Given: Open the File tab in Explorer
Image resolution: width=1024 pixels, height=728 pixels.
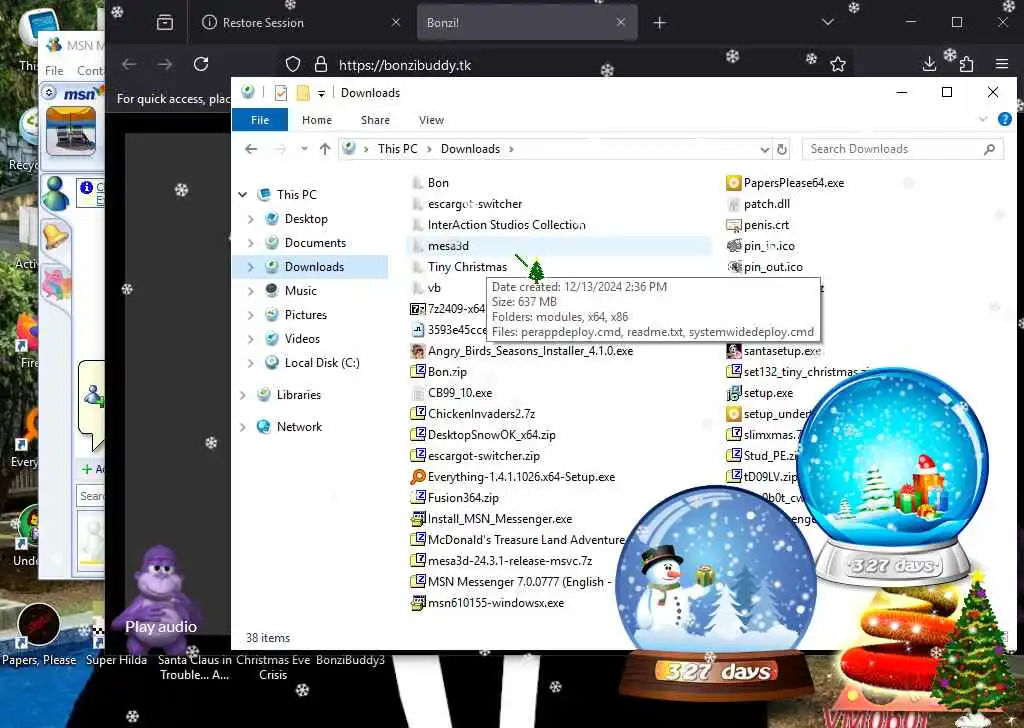Looking at the screenshot, I should pos(260,120).
